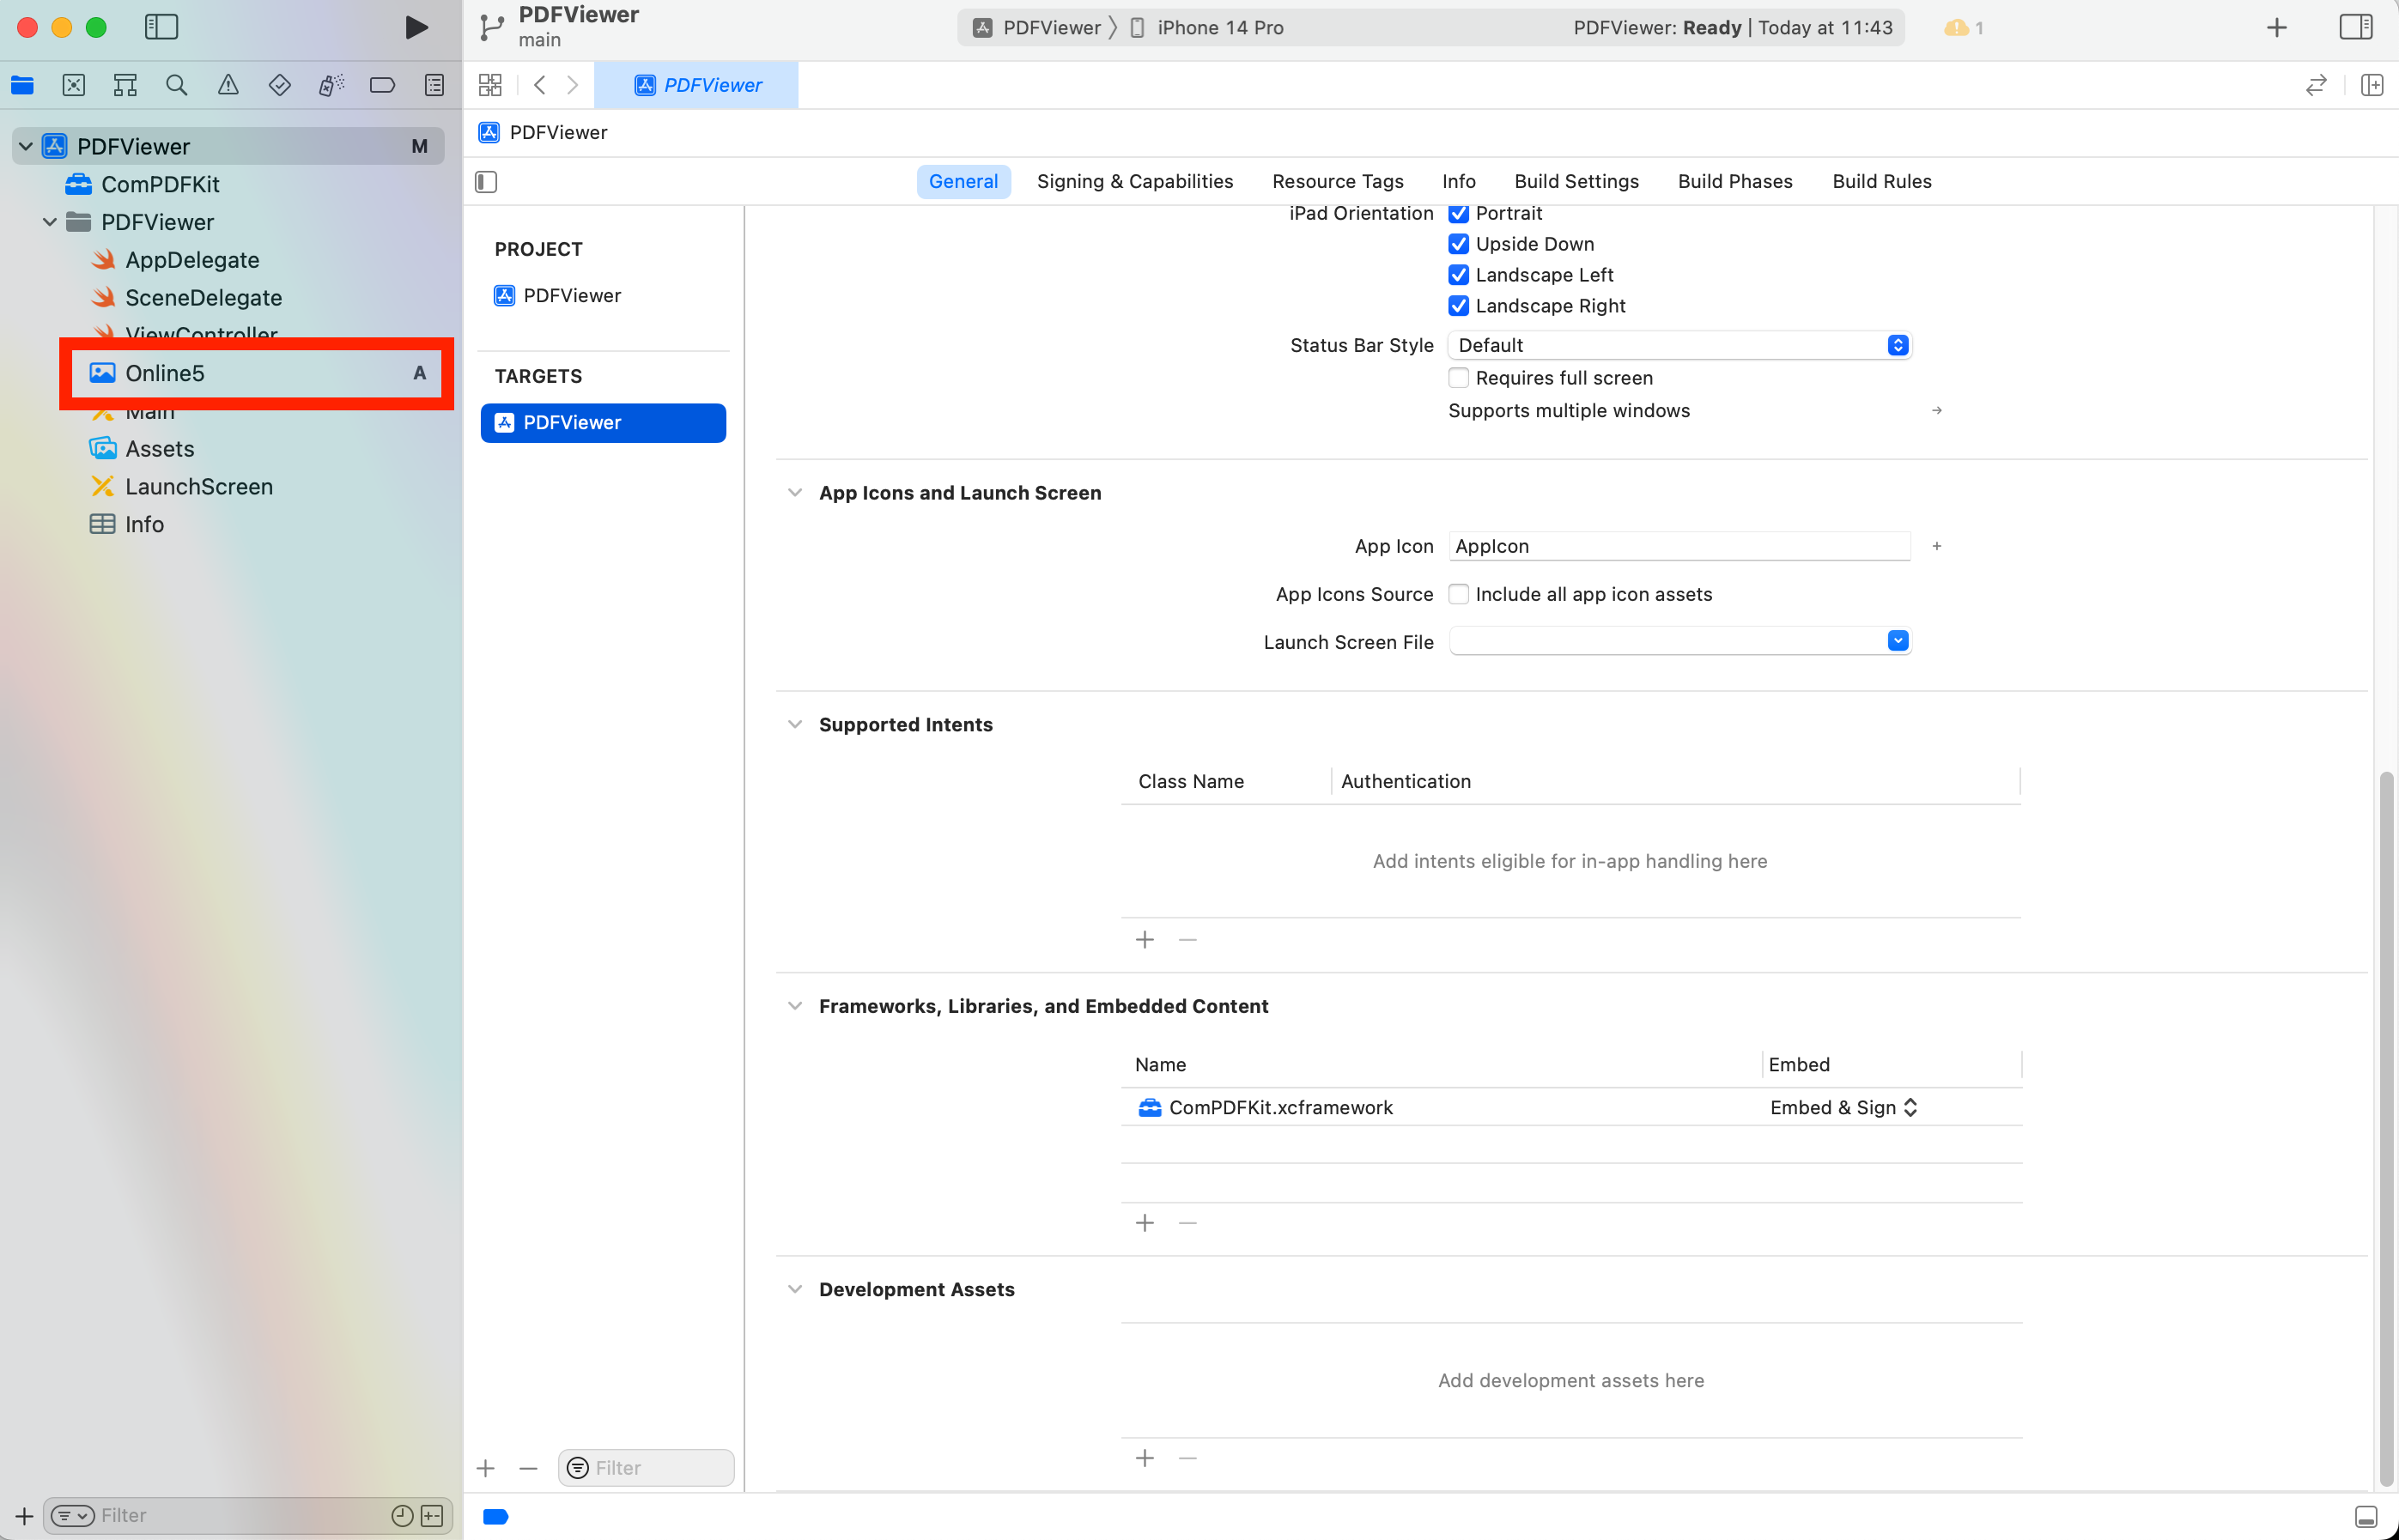Viewport: 2399px width, 1540px height.
Task: Open Signing & Capabilities tab
Action: (x=1134, y=181)
